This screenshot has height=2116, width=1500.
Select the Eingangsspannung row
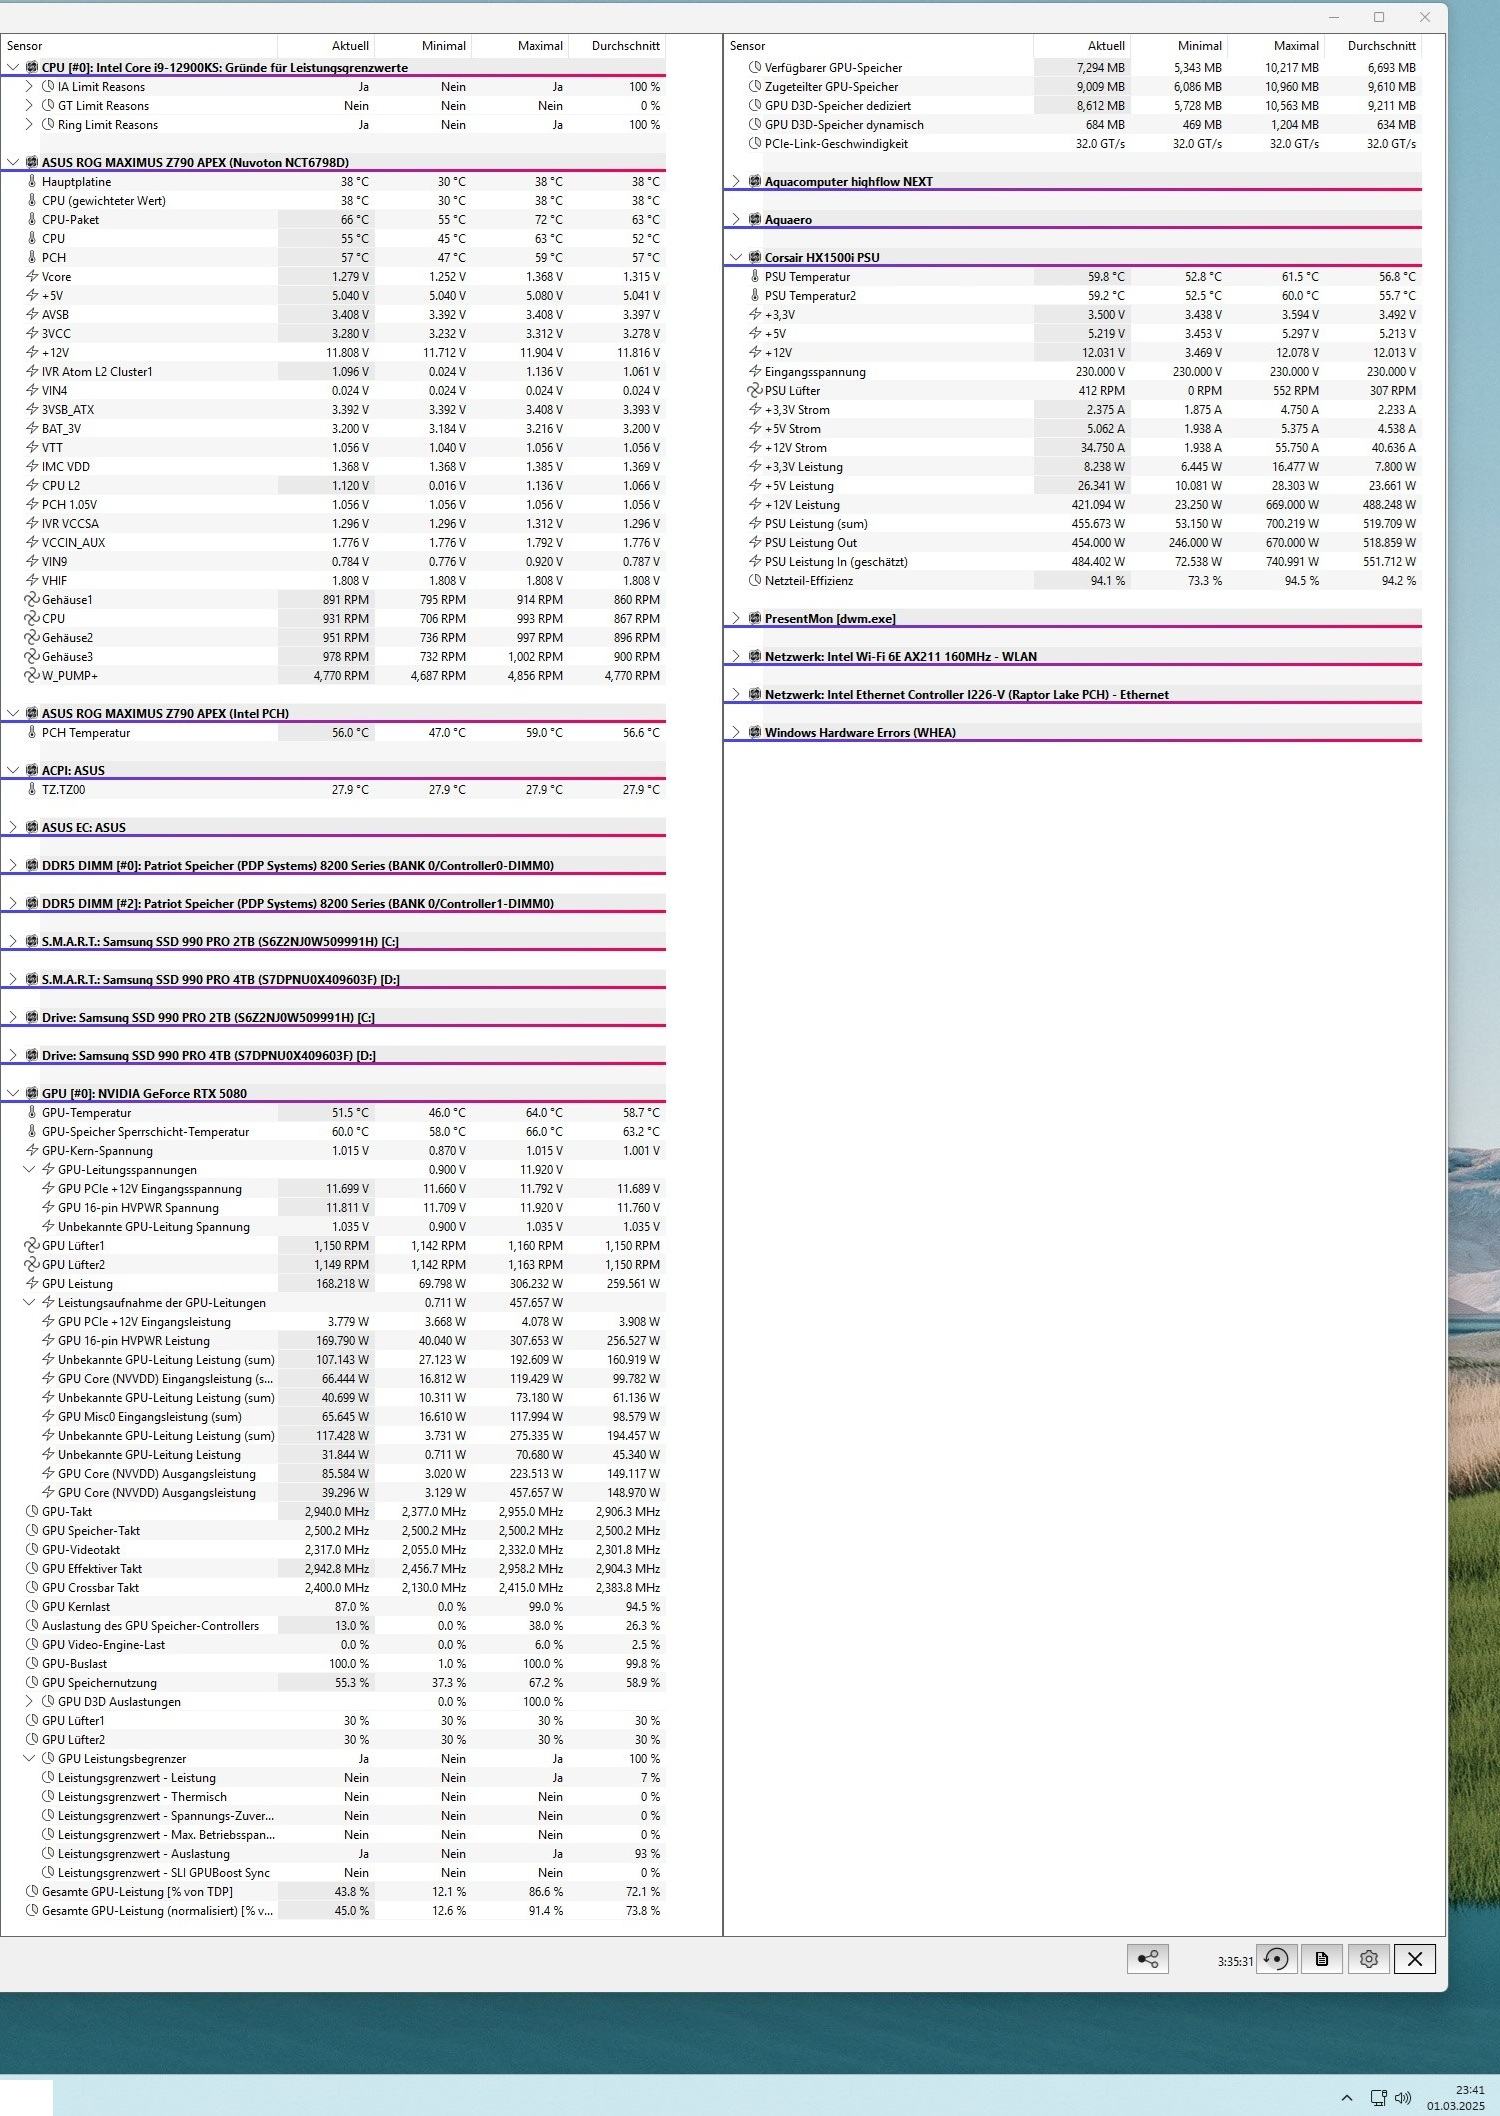(1073, 371)
